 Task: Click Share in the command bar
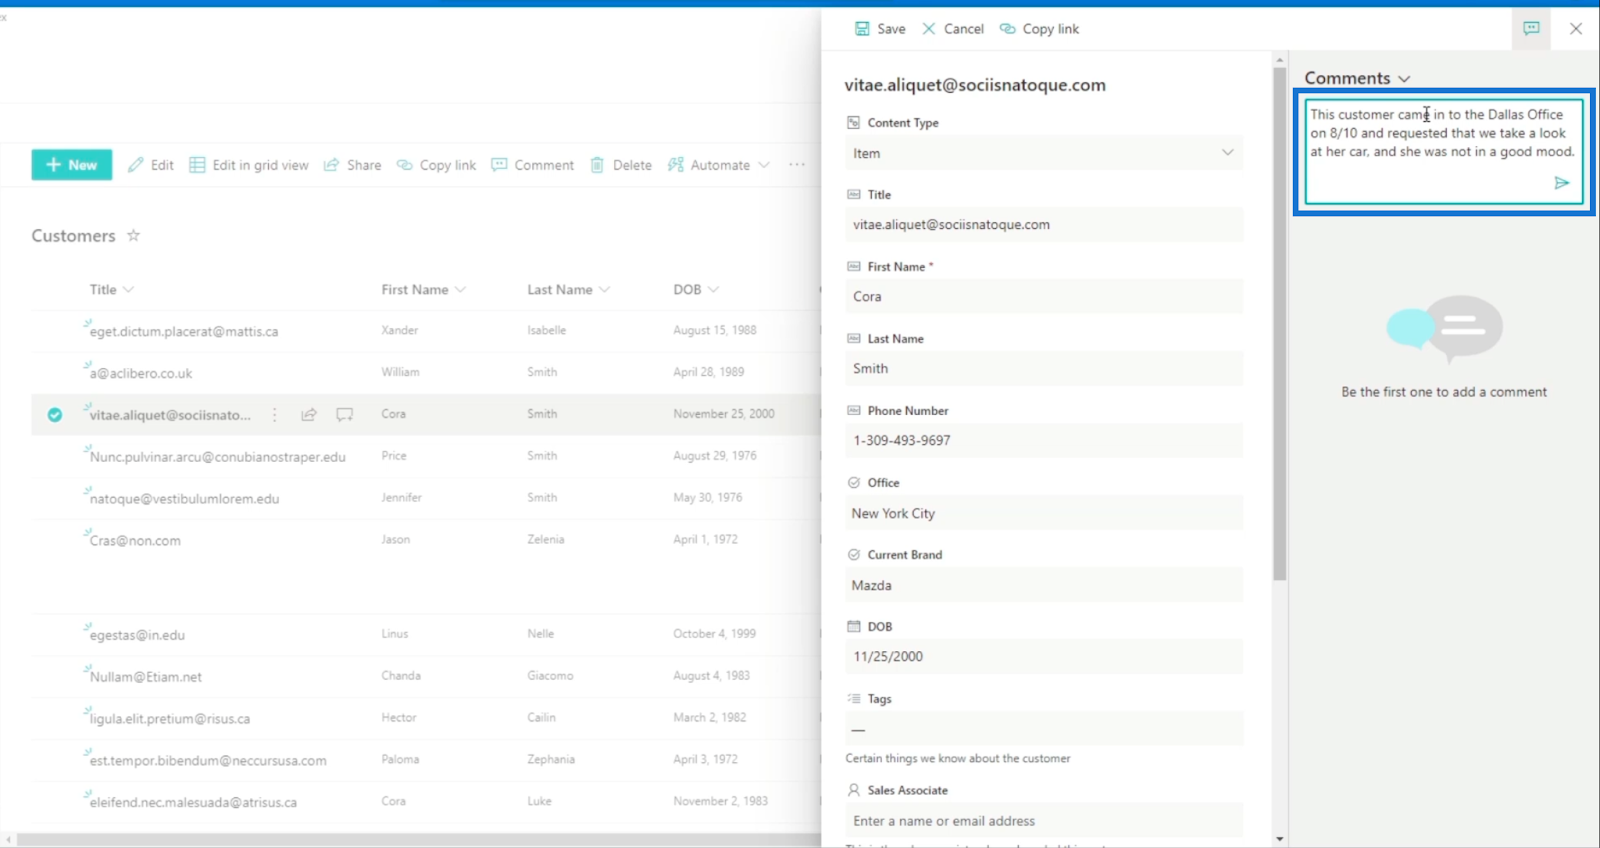[352, 165]
